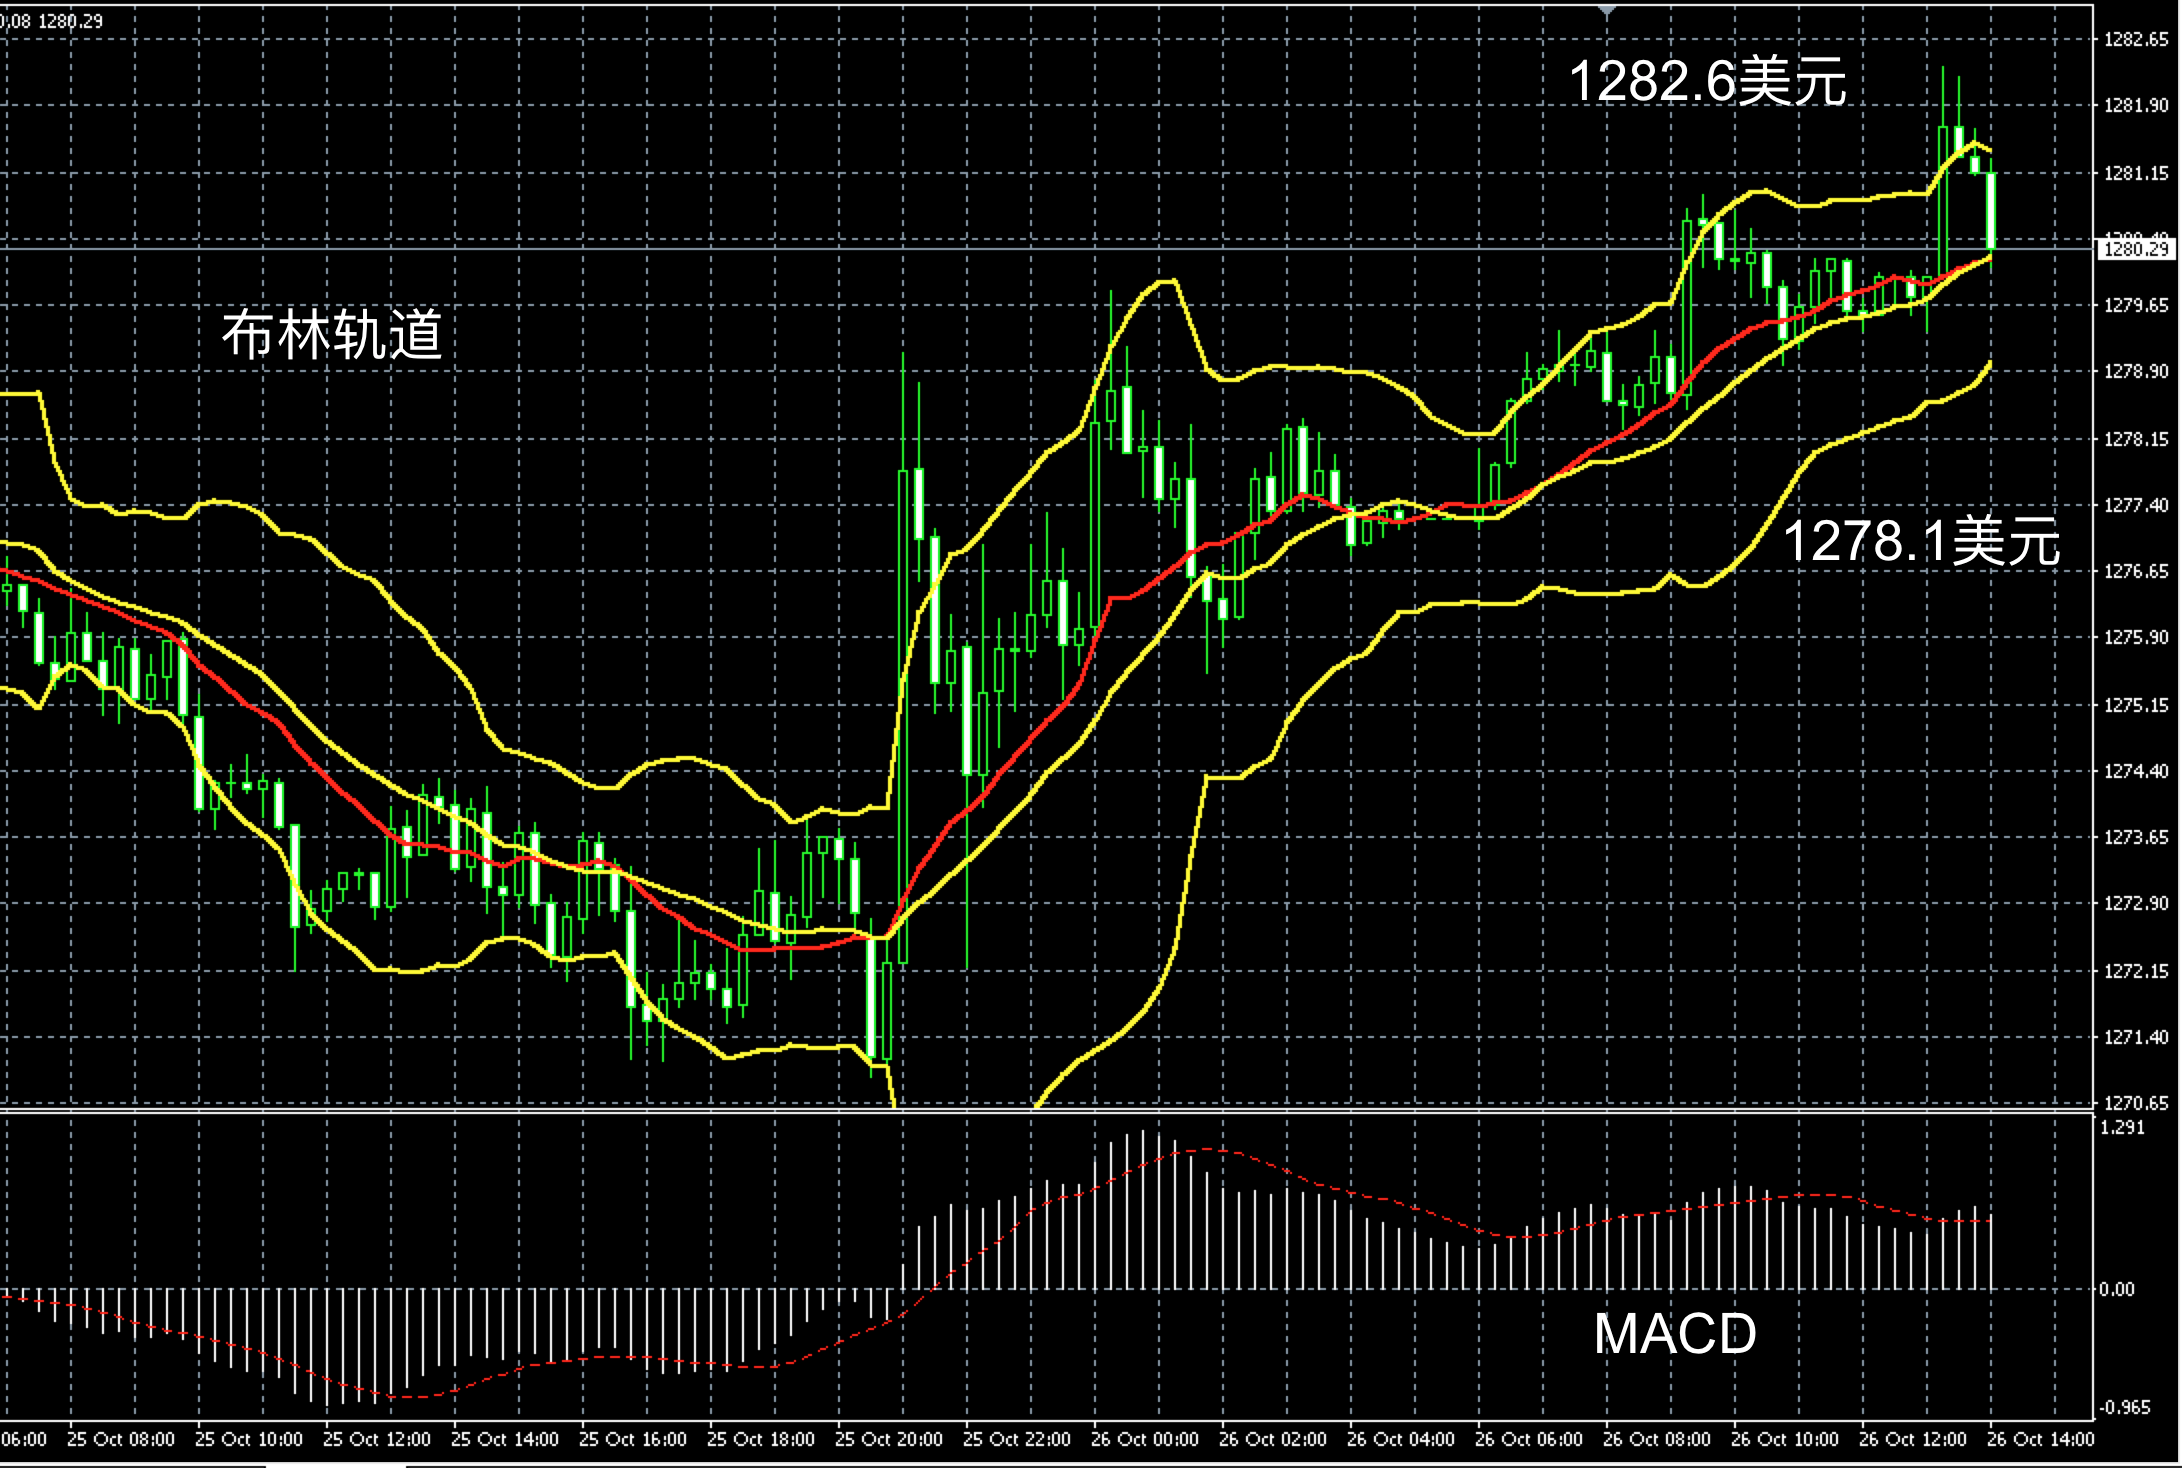The image size is (2182, 1468).
Task: Click the 26 Oct 00:00 time label
Action: click(1144, 1439)
